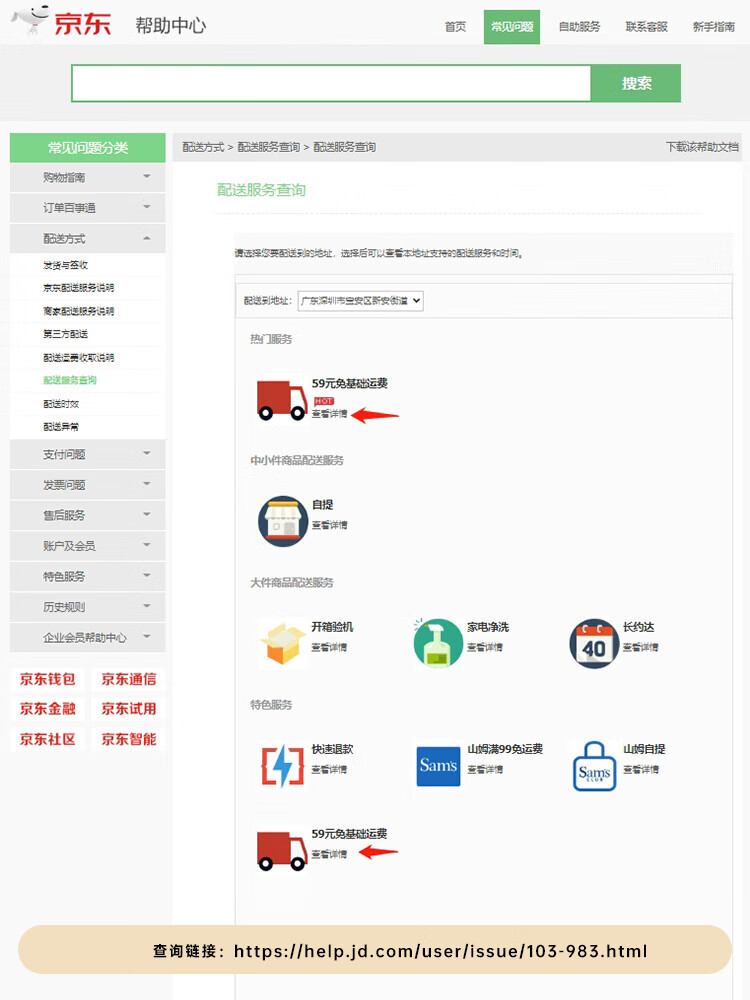Open the 配送到地址 address dropdown
Viewport: 750px width, 1000px height.
360,300
